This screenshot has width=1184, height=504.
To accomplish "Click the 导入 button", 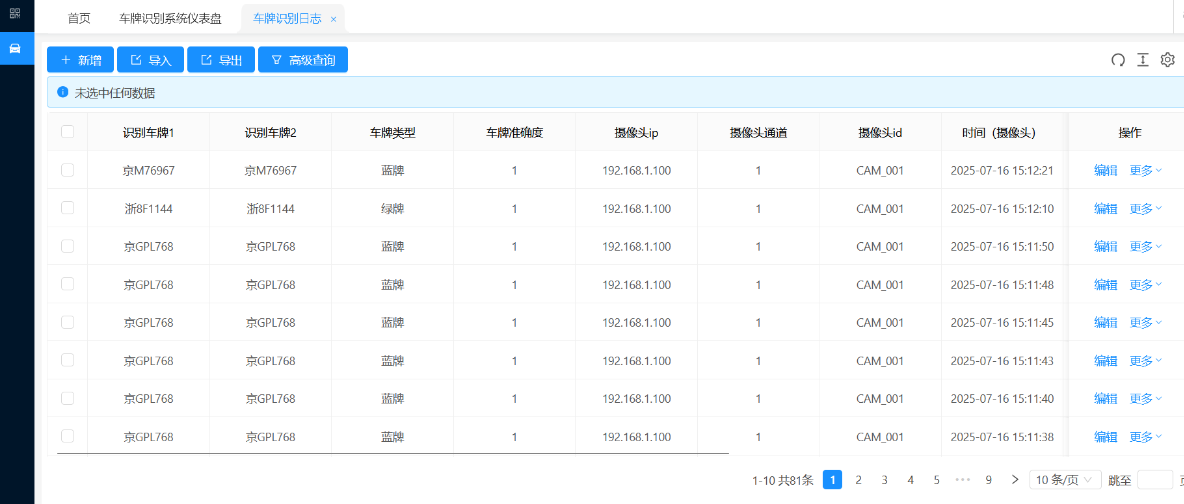I will (150, 60).
